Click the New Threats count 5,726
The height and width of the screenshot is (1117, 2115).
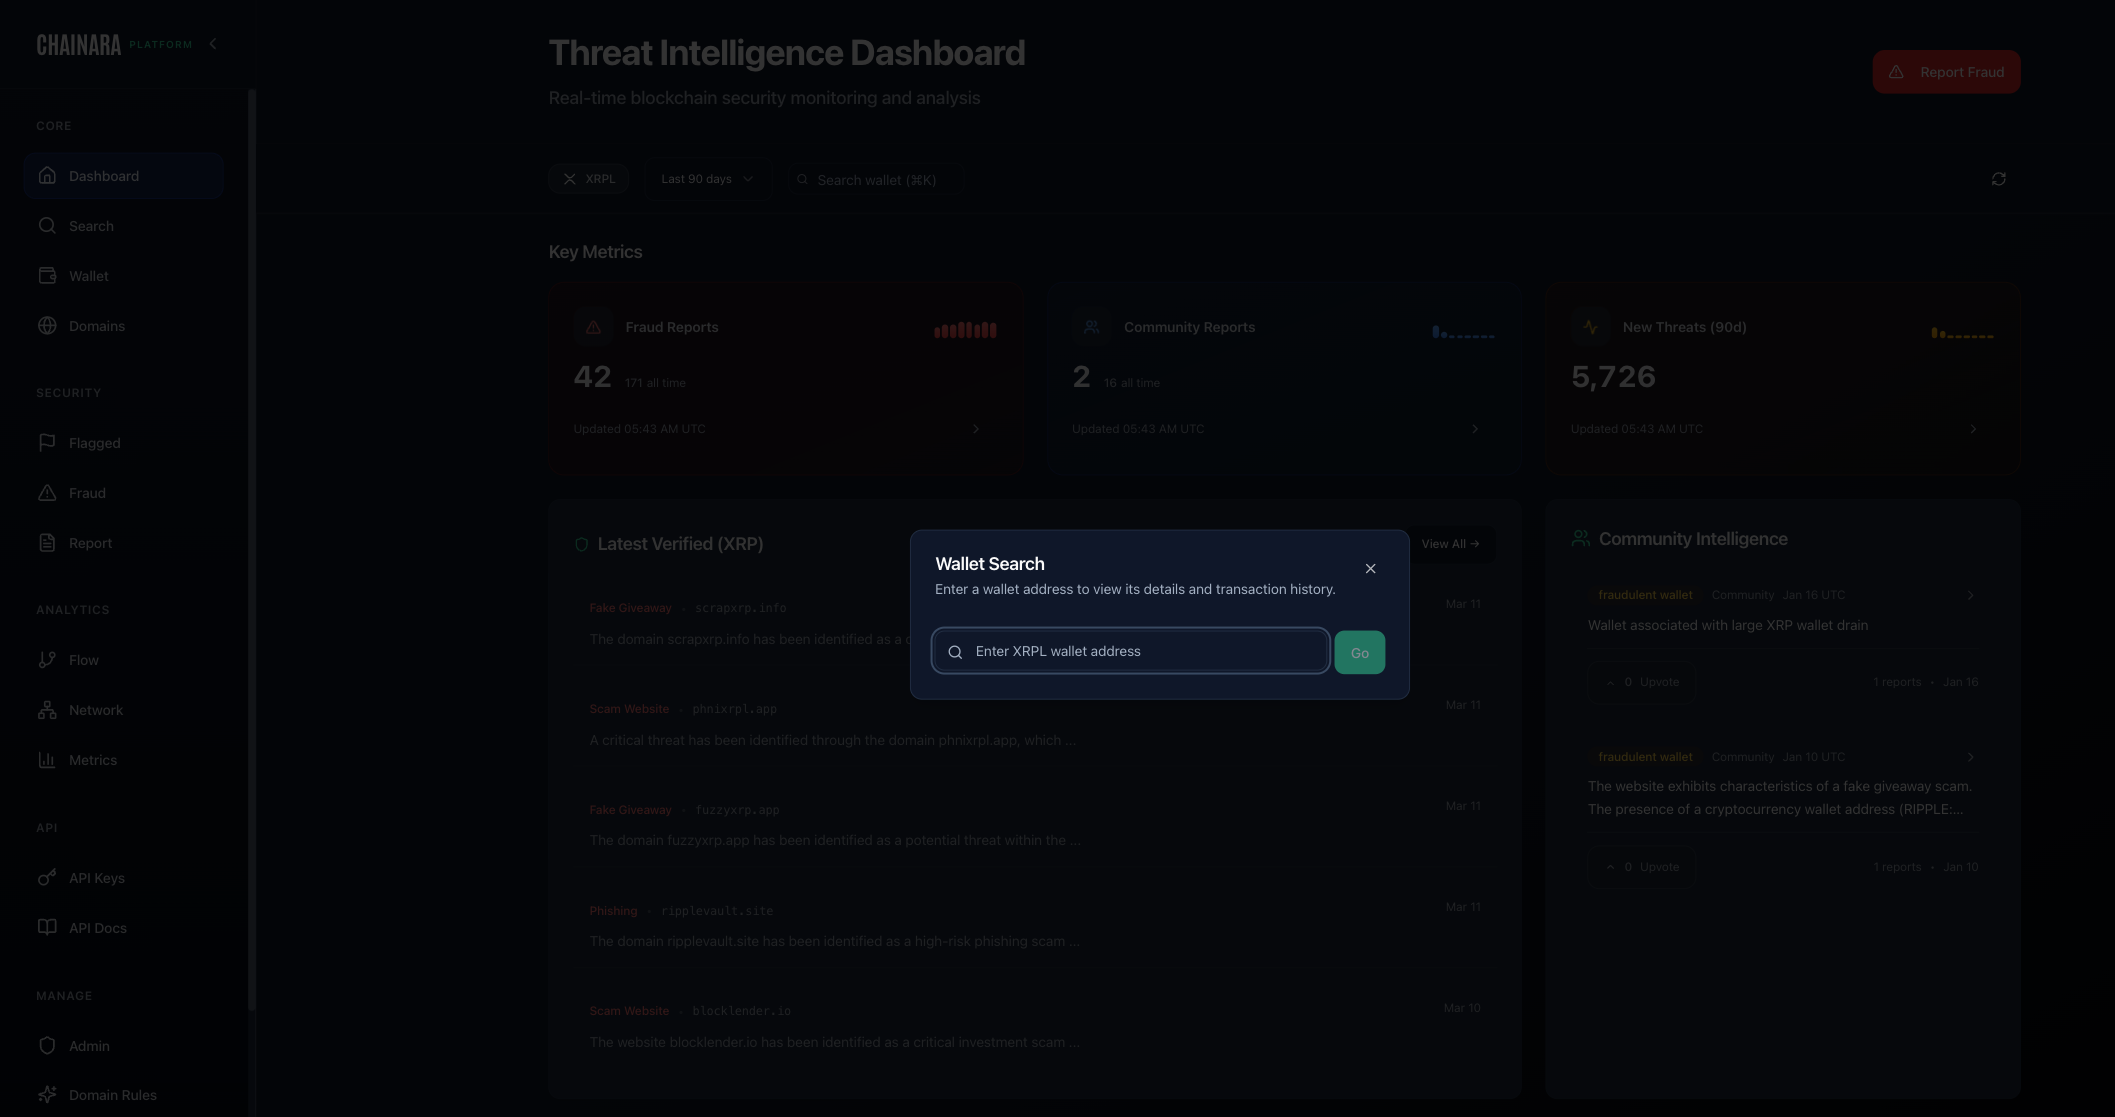tap(1613, 377)
